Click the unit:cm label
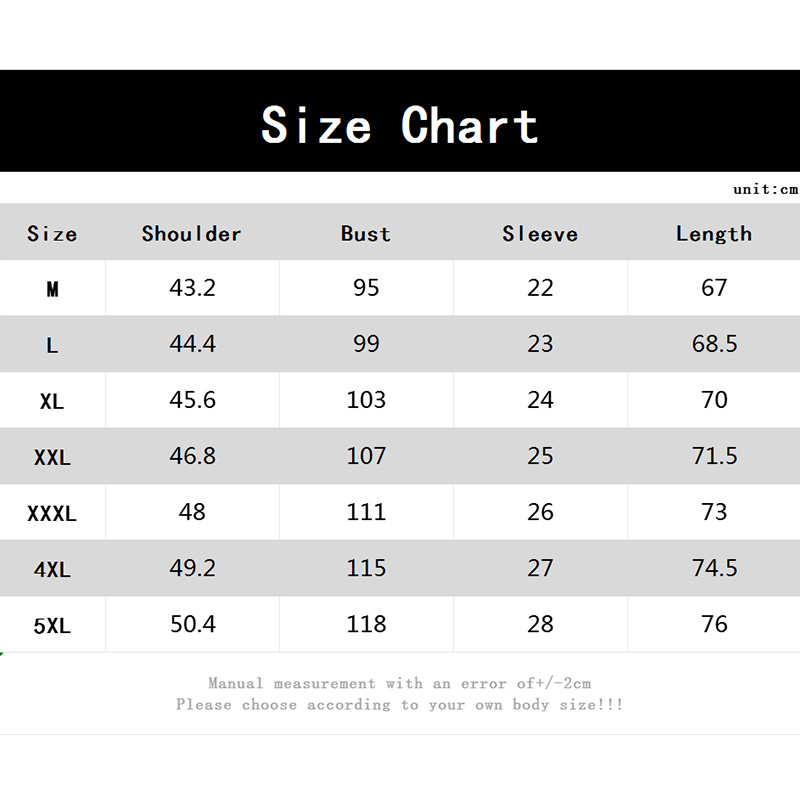This screenshot has height=800, width=800. click(765, 189)
